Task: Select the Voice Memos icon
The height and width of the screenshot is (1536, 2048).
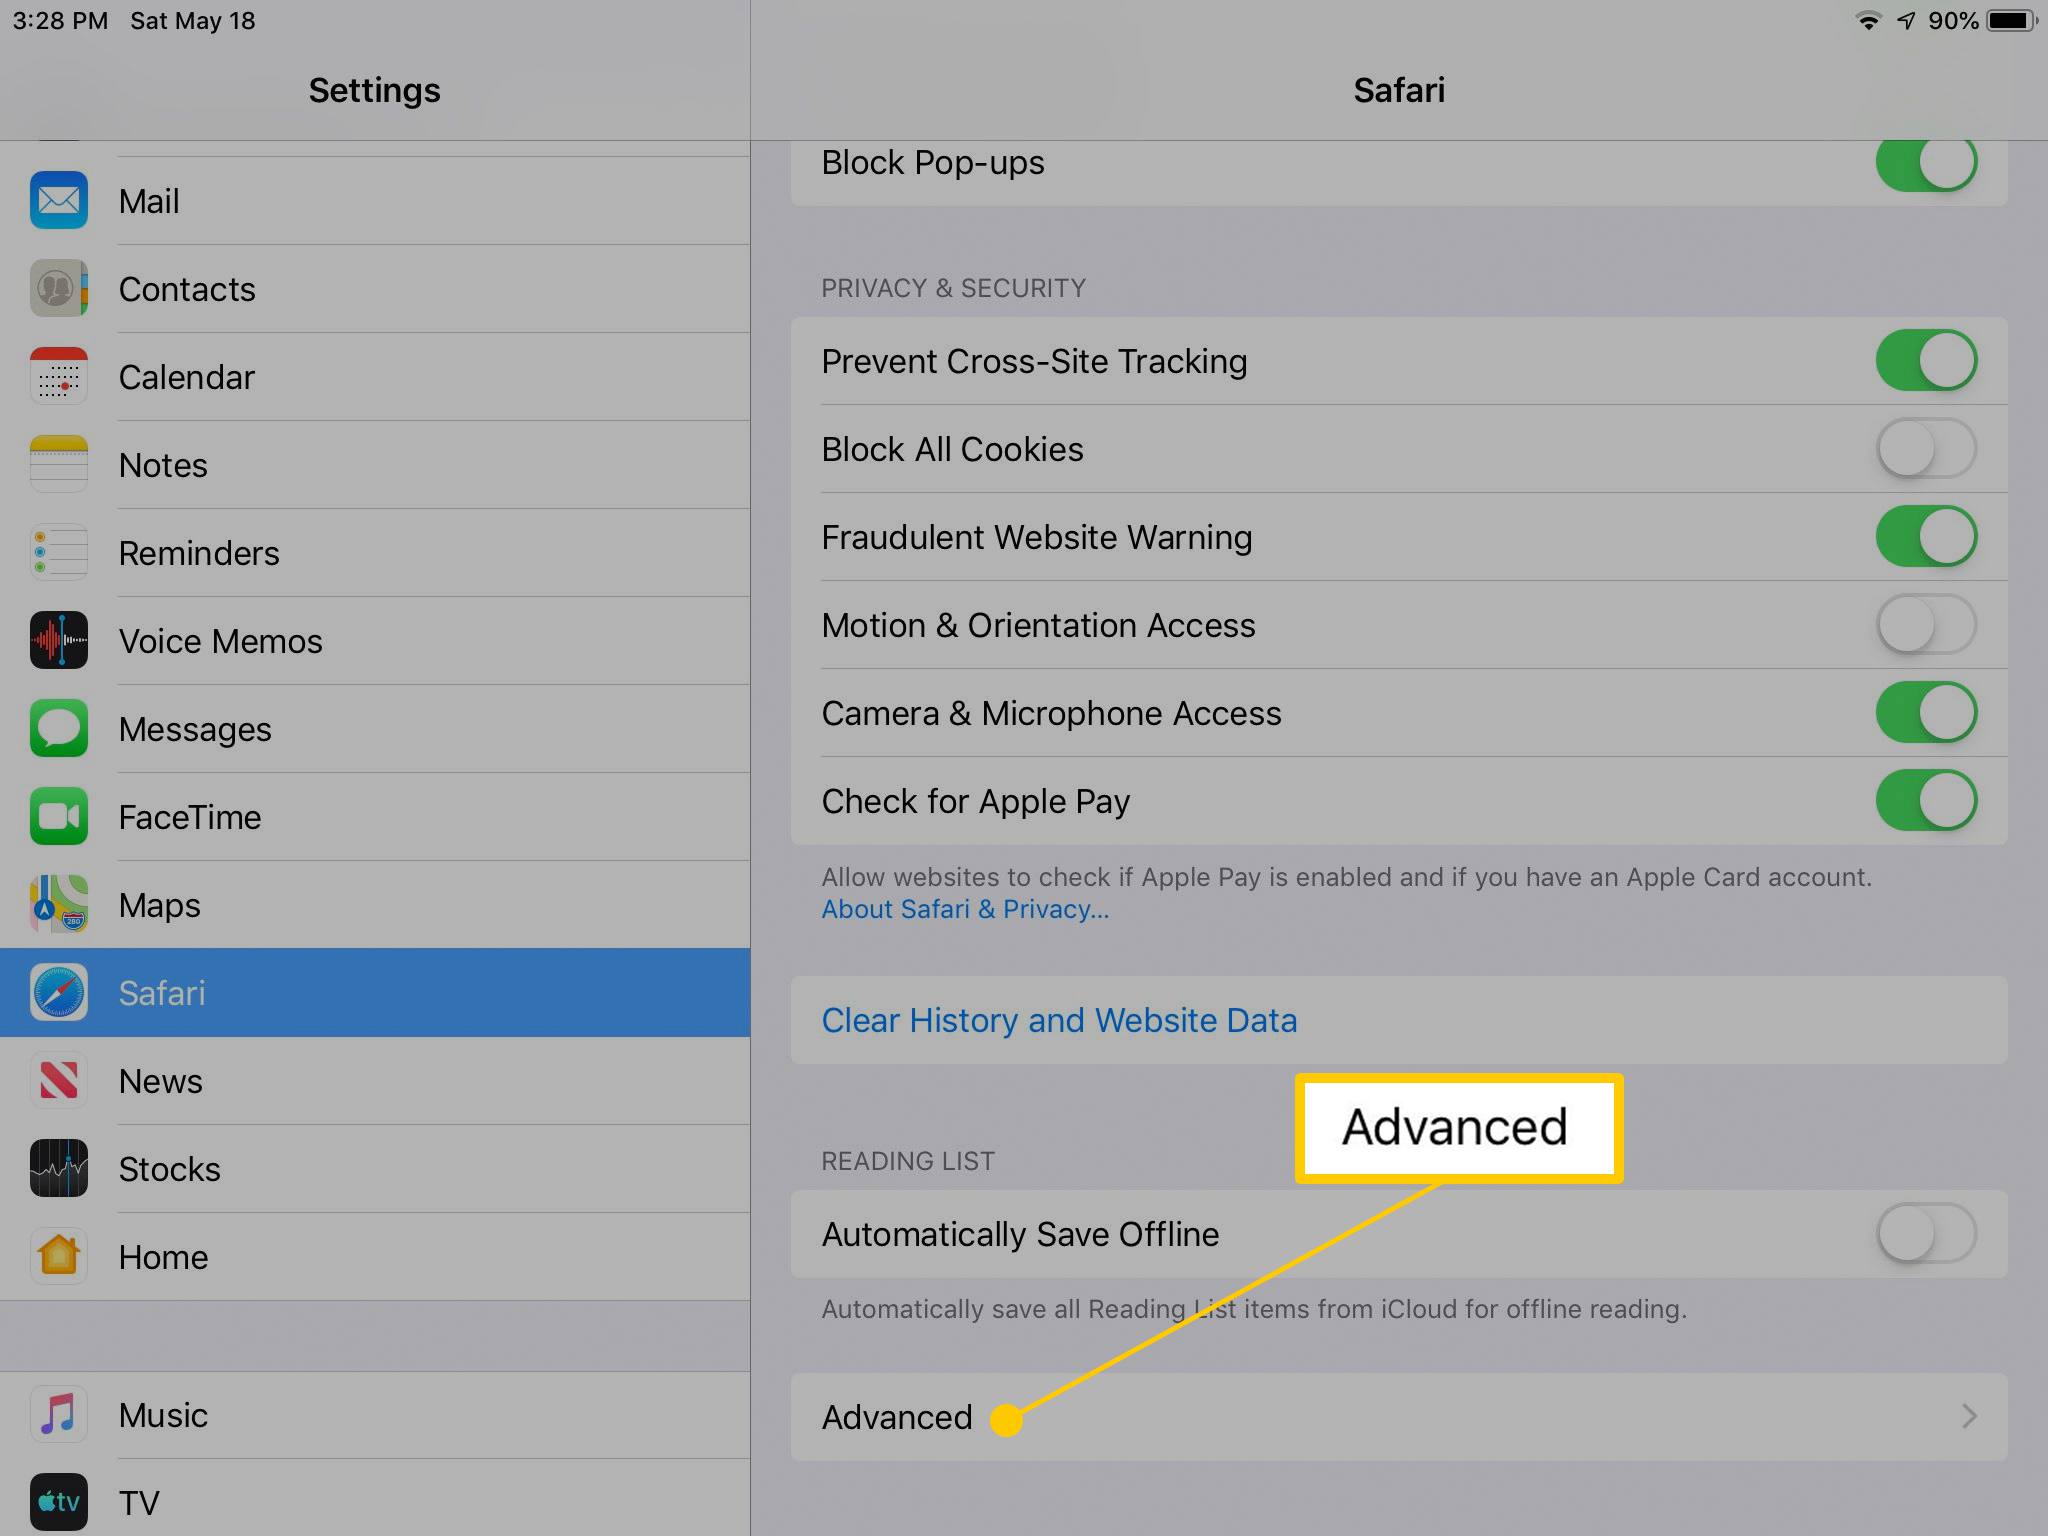Action: (59, 641)
